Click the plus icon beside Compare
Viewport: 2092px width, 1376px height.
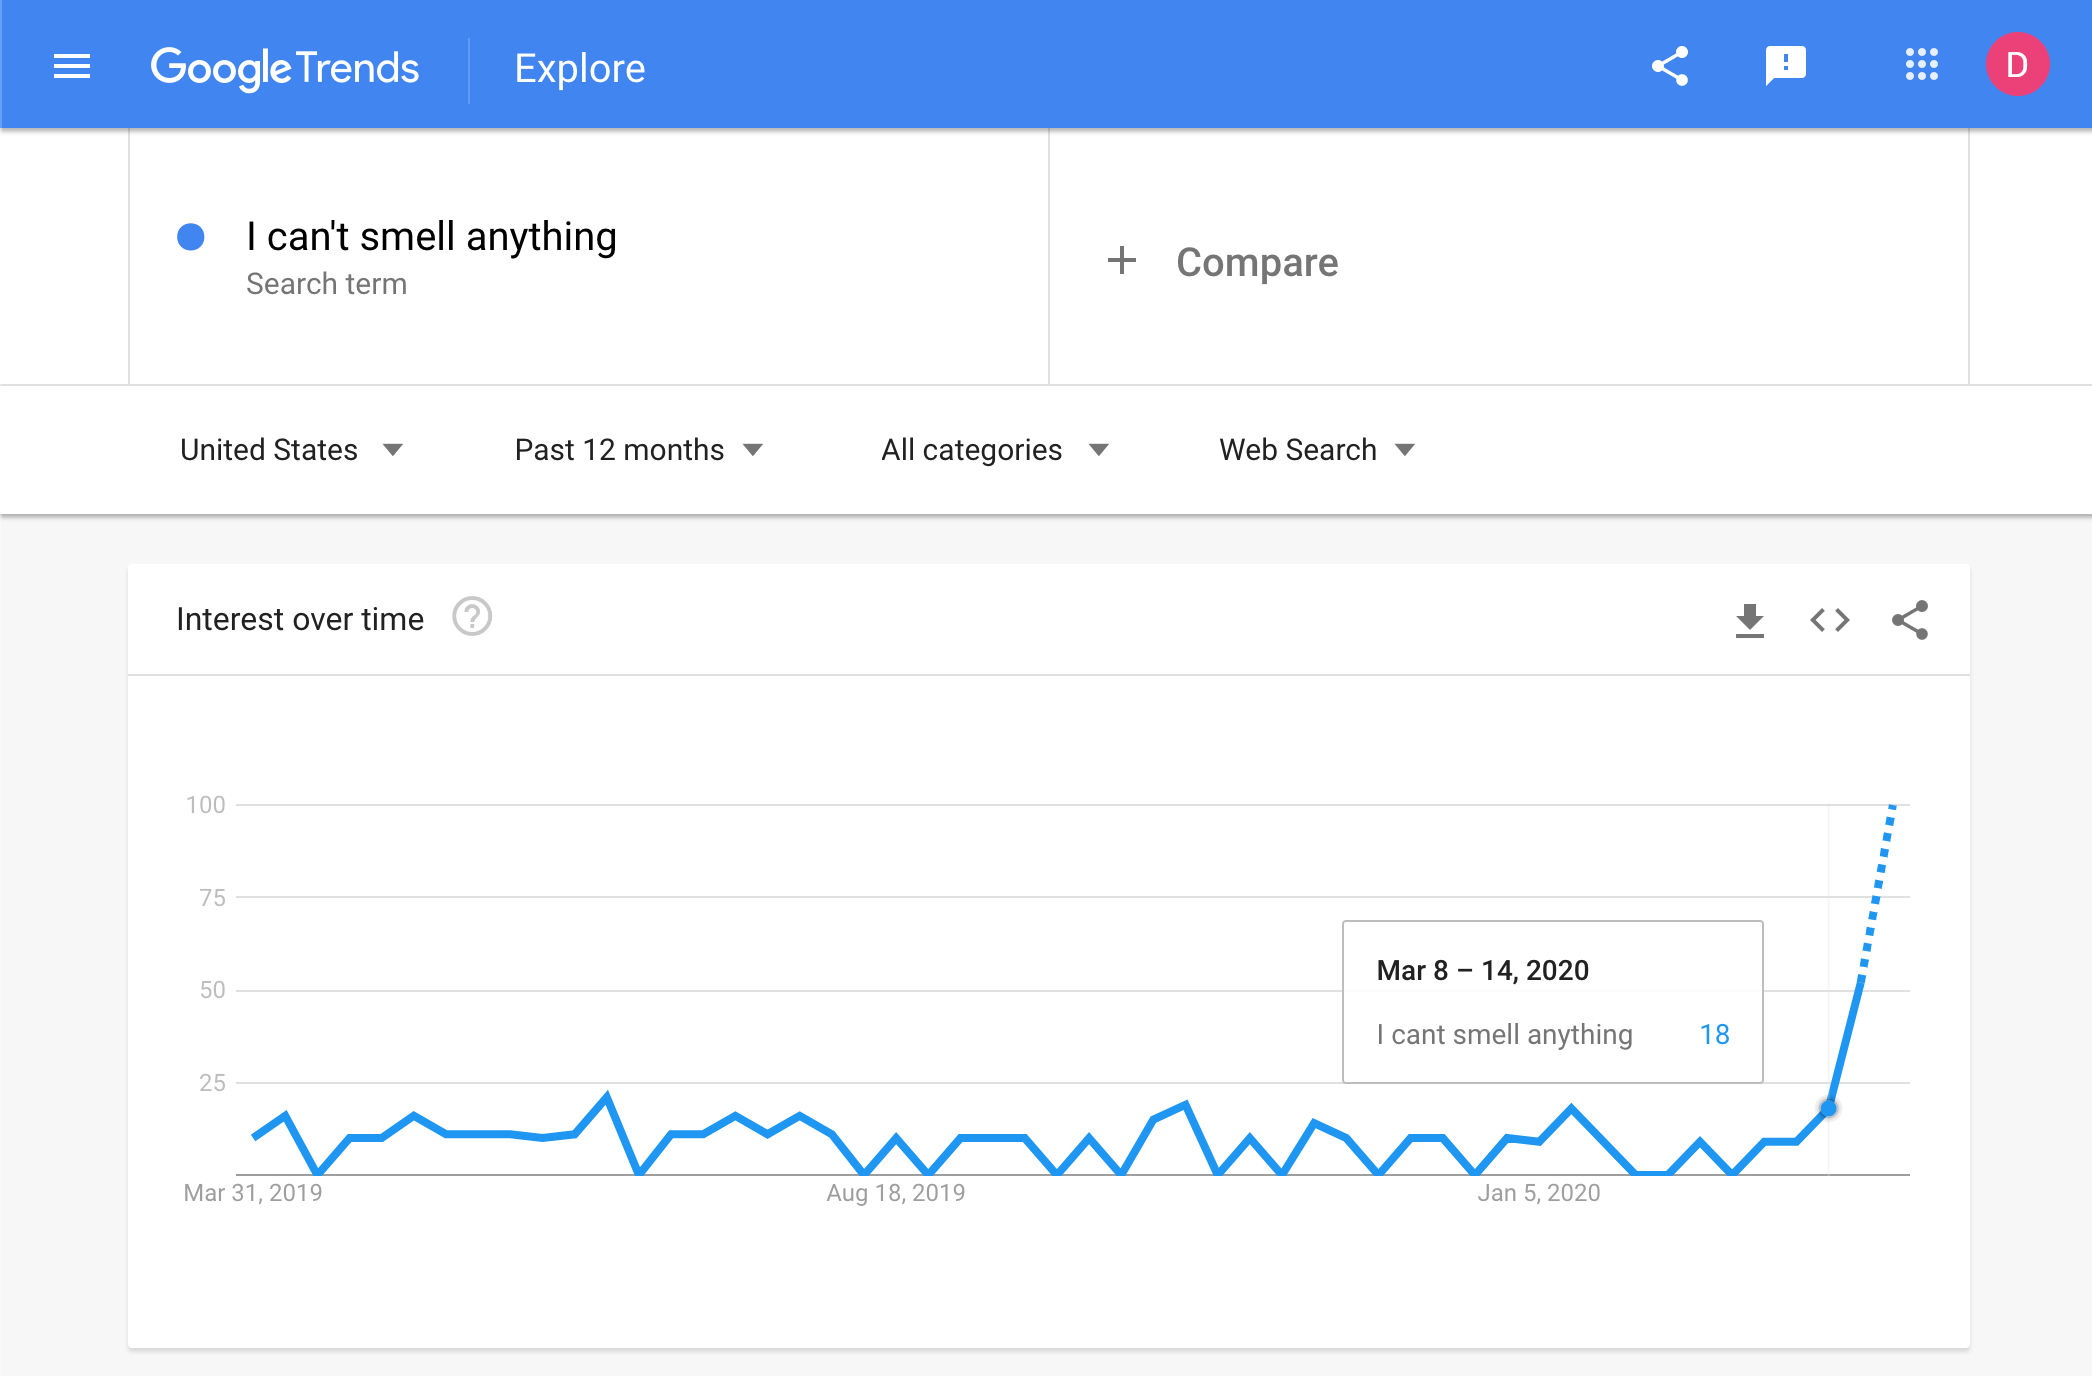click(1122, 261)
